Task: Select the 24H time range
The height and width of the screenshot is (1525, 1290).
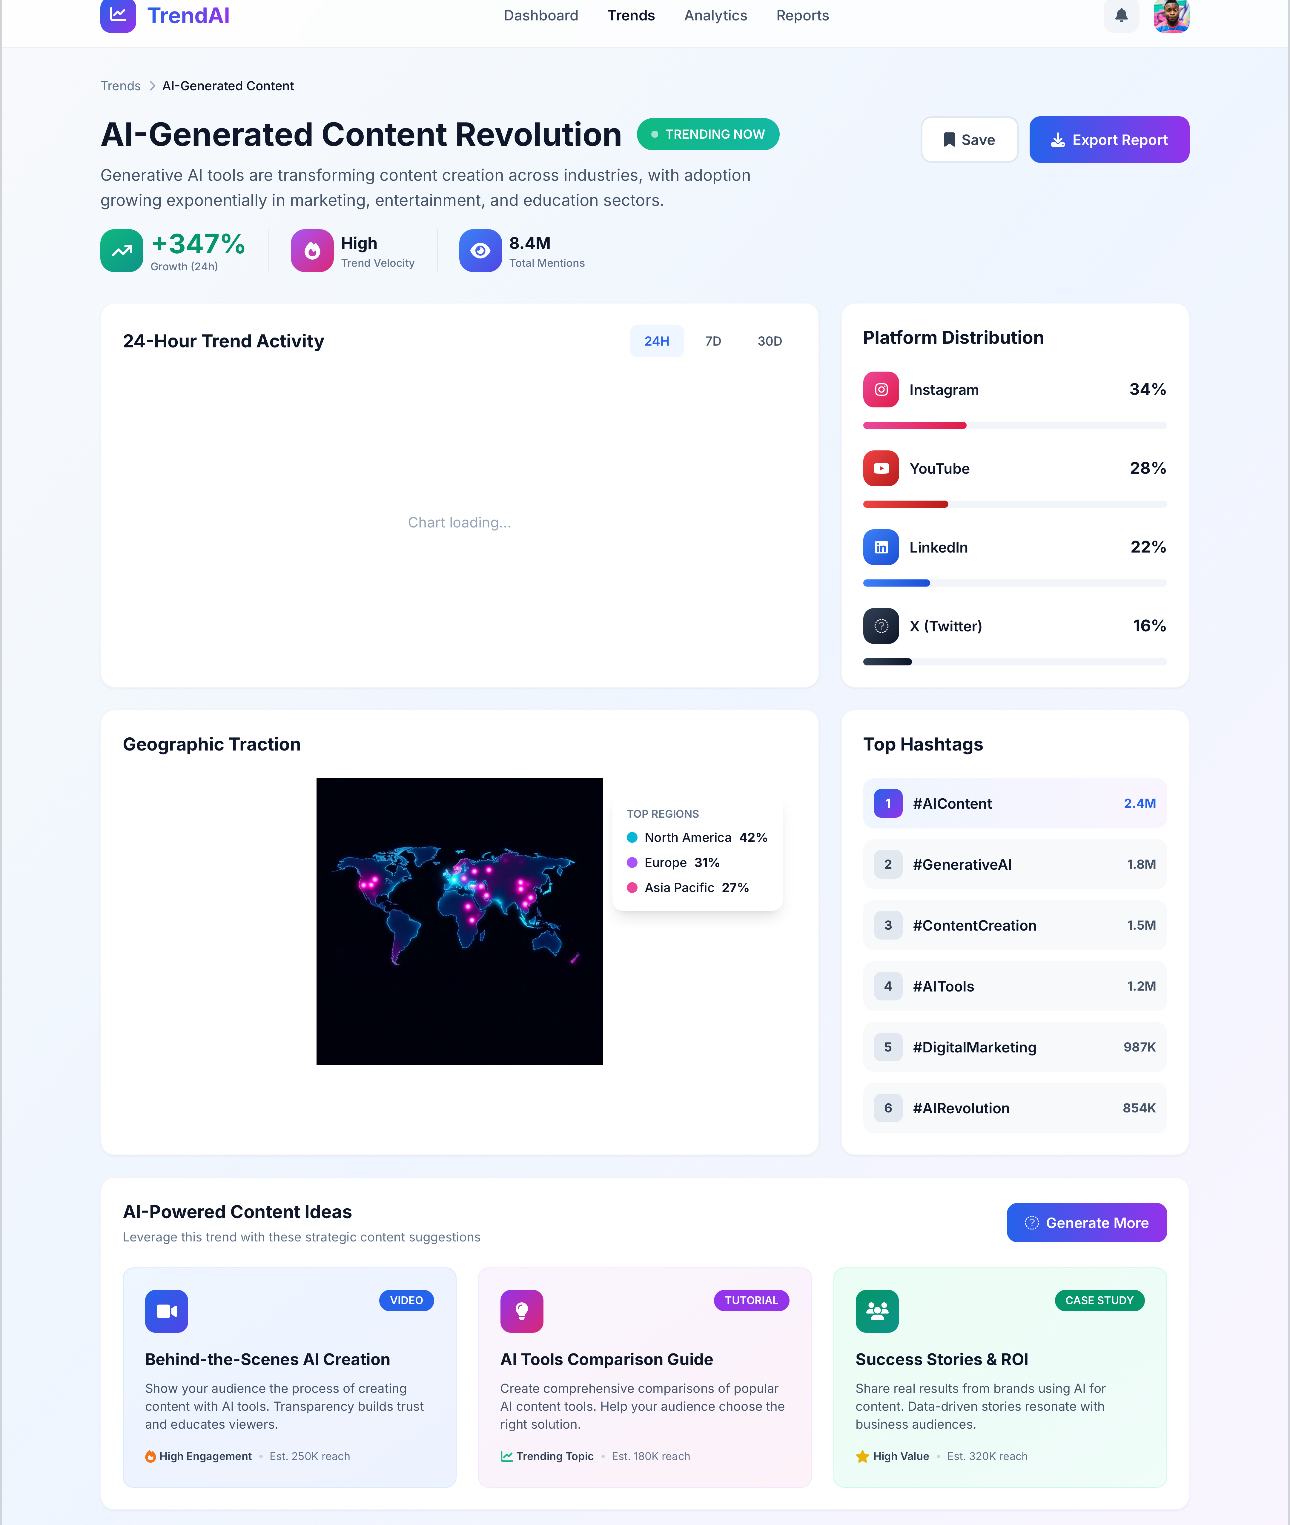Action: 657,341
